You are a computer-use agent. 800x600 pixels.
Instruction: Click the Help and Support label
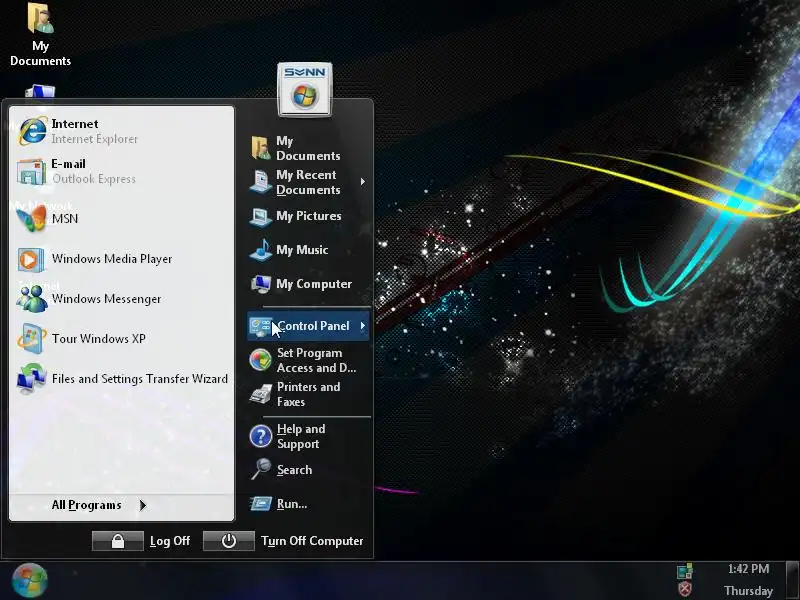click(301, 437)
